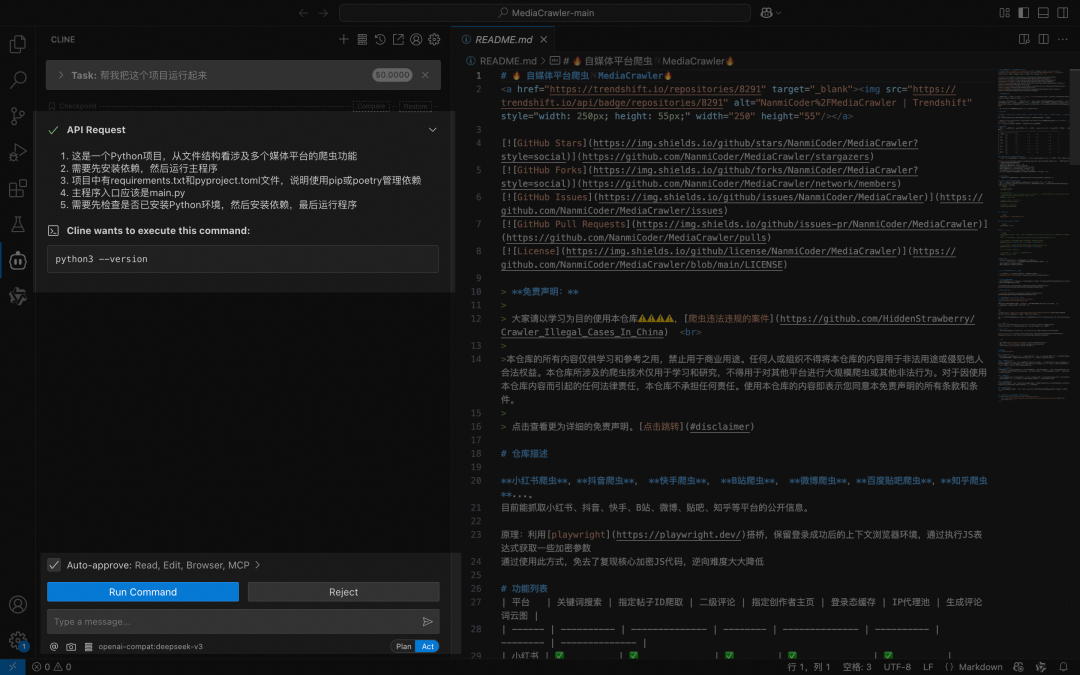Open notifications bell in status bar
The height and width of the screenshot is (675, 1080).
point(1063,667)
